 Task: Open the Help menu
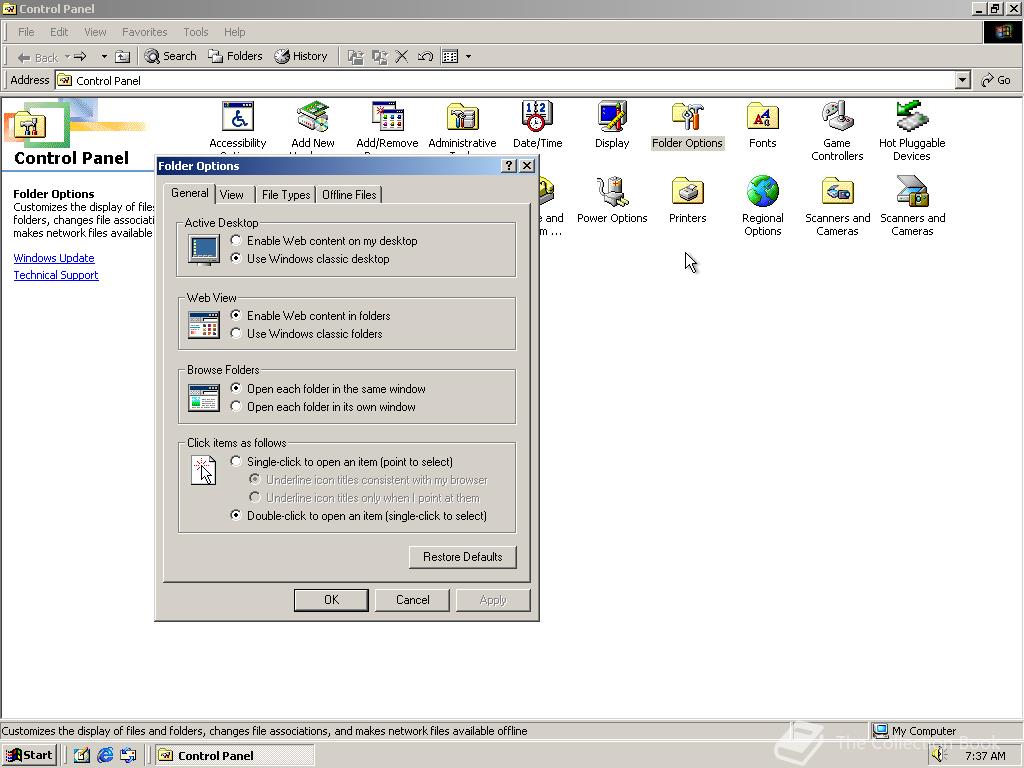click(234, 32)
